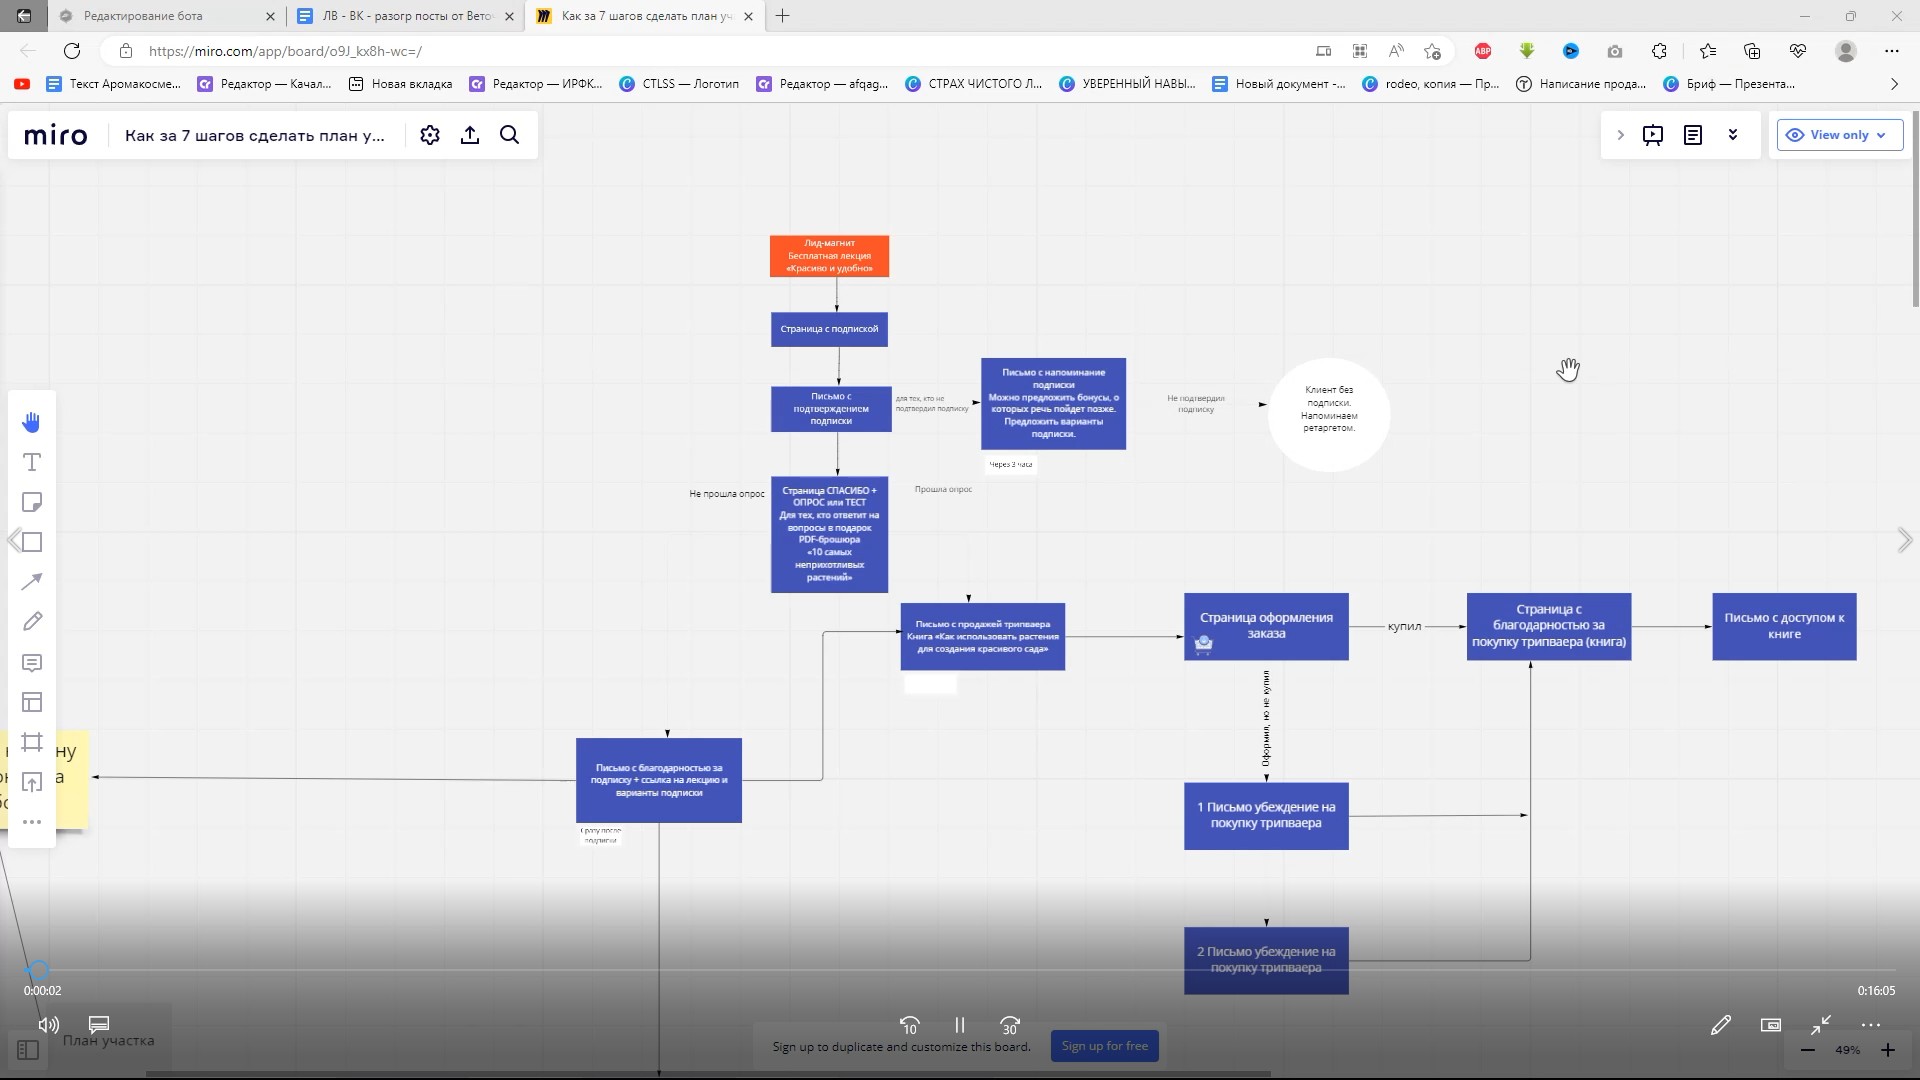Click the 49% zoom level

pos(1848,1050)
